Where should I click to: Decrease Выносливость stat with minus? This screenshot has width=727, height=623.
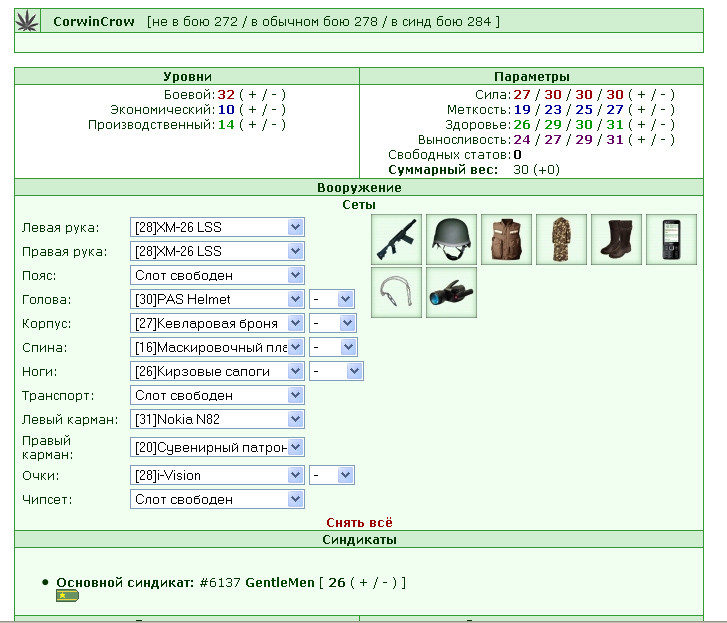pyautogui.click(x=663, y=140)
